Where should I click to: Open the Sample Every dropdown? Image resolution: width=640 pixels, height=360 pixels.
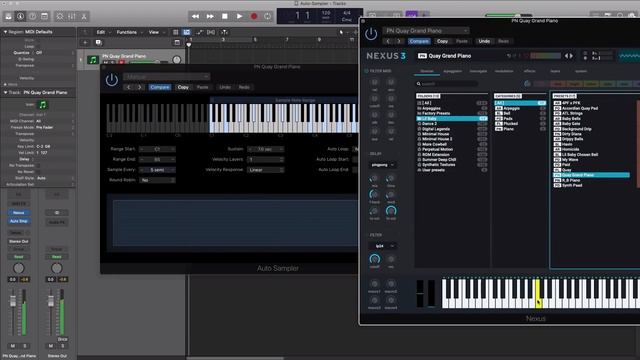(157, 170)
